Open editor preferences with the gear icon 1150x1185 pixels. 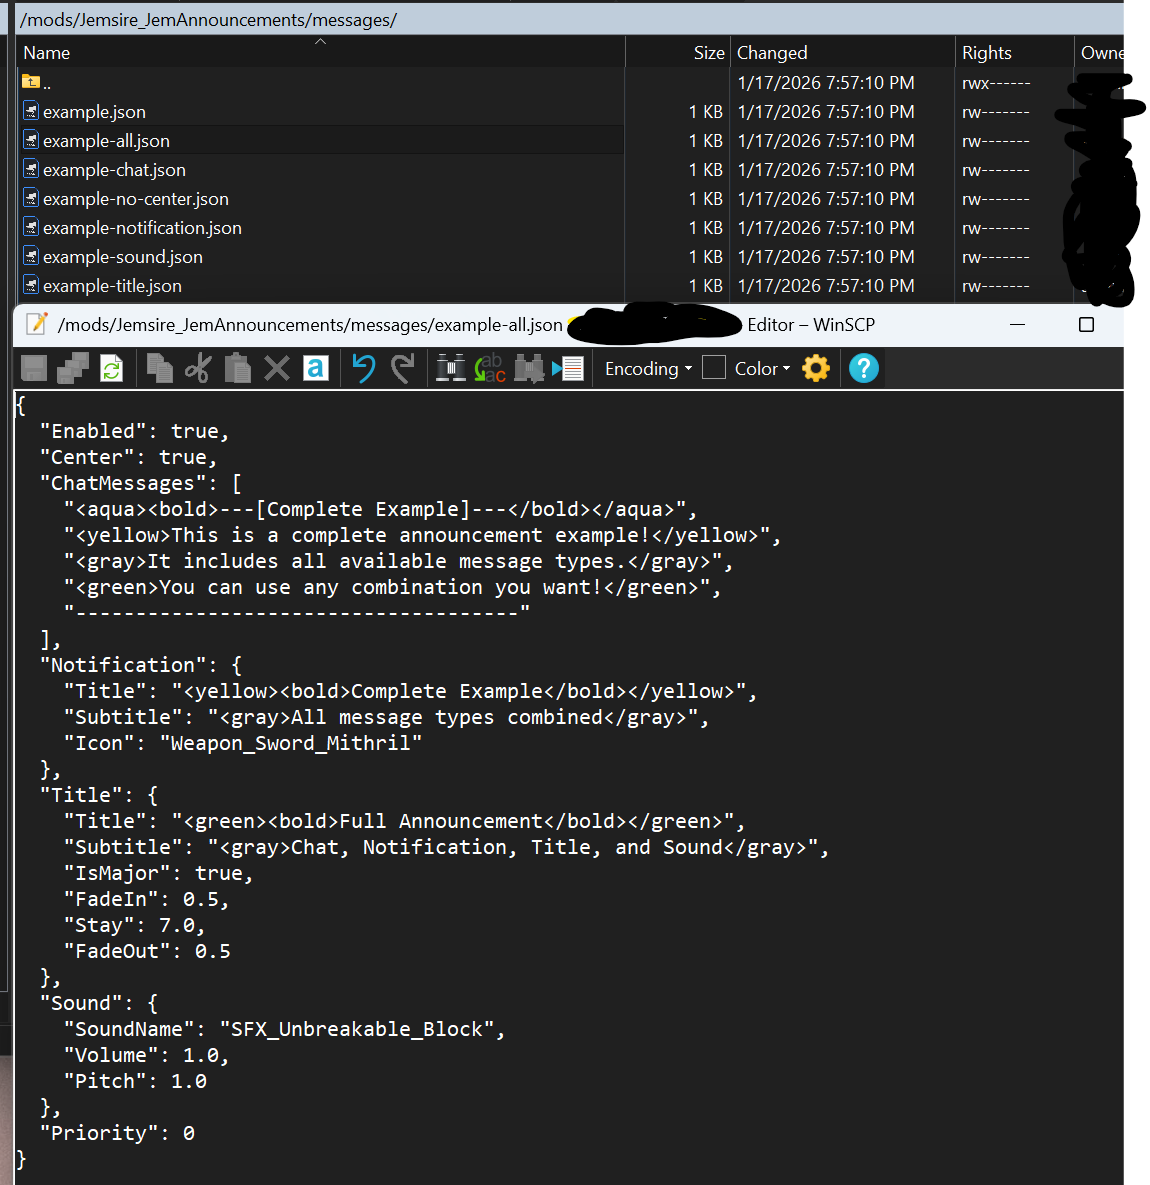tap(816, 368)
